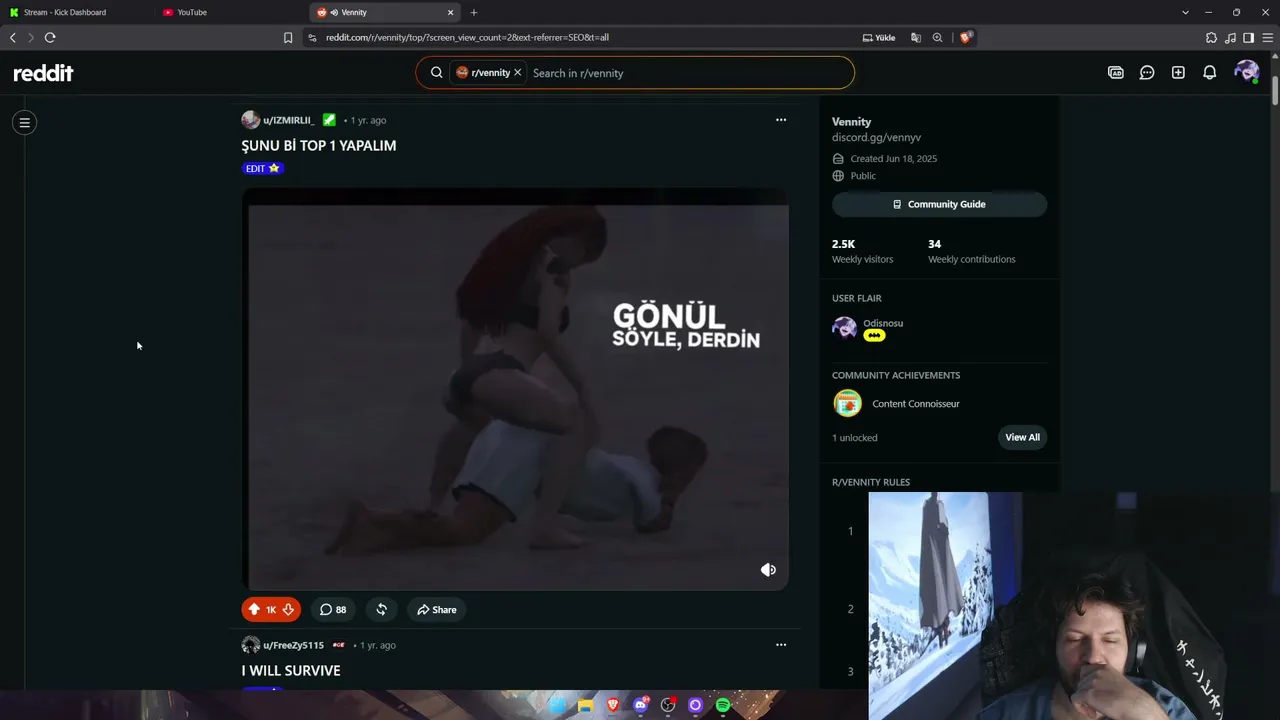Bookmark this page with the bookmark icon
The width and height of the screenshot is (1280, 720).
tap(288, 38)
